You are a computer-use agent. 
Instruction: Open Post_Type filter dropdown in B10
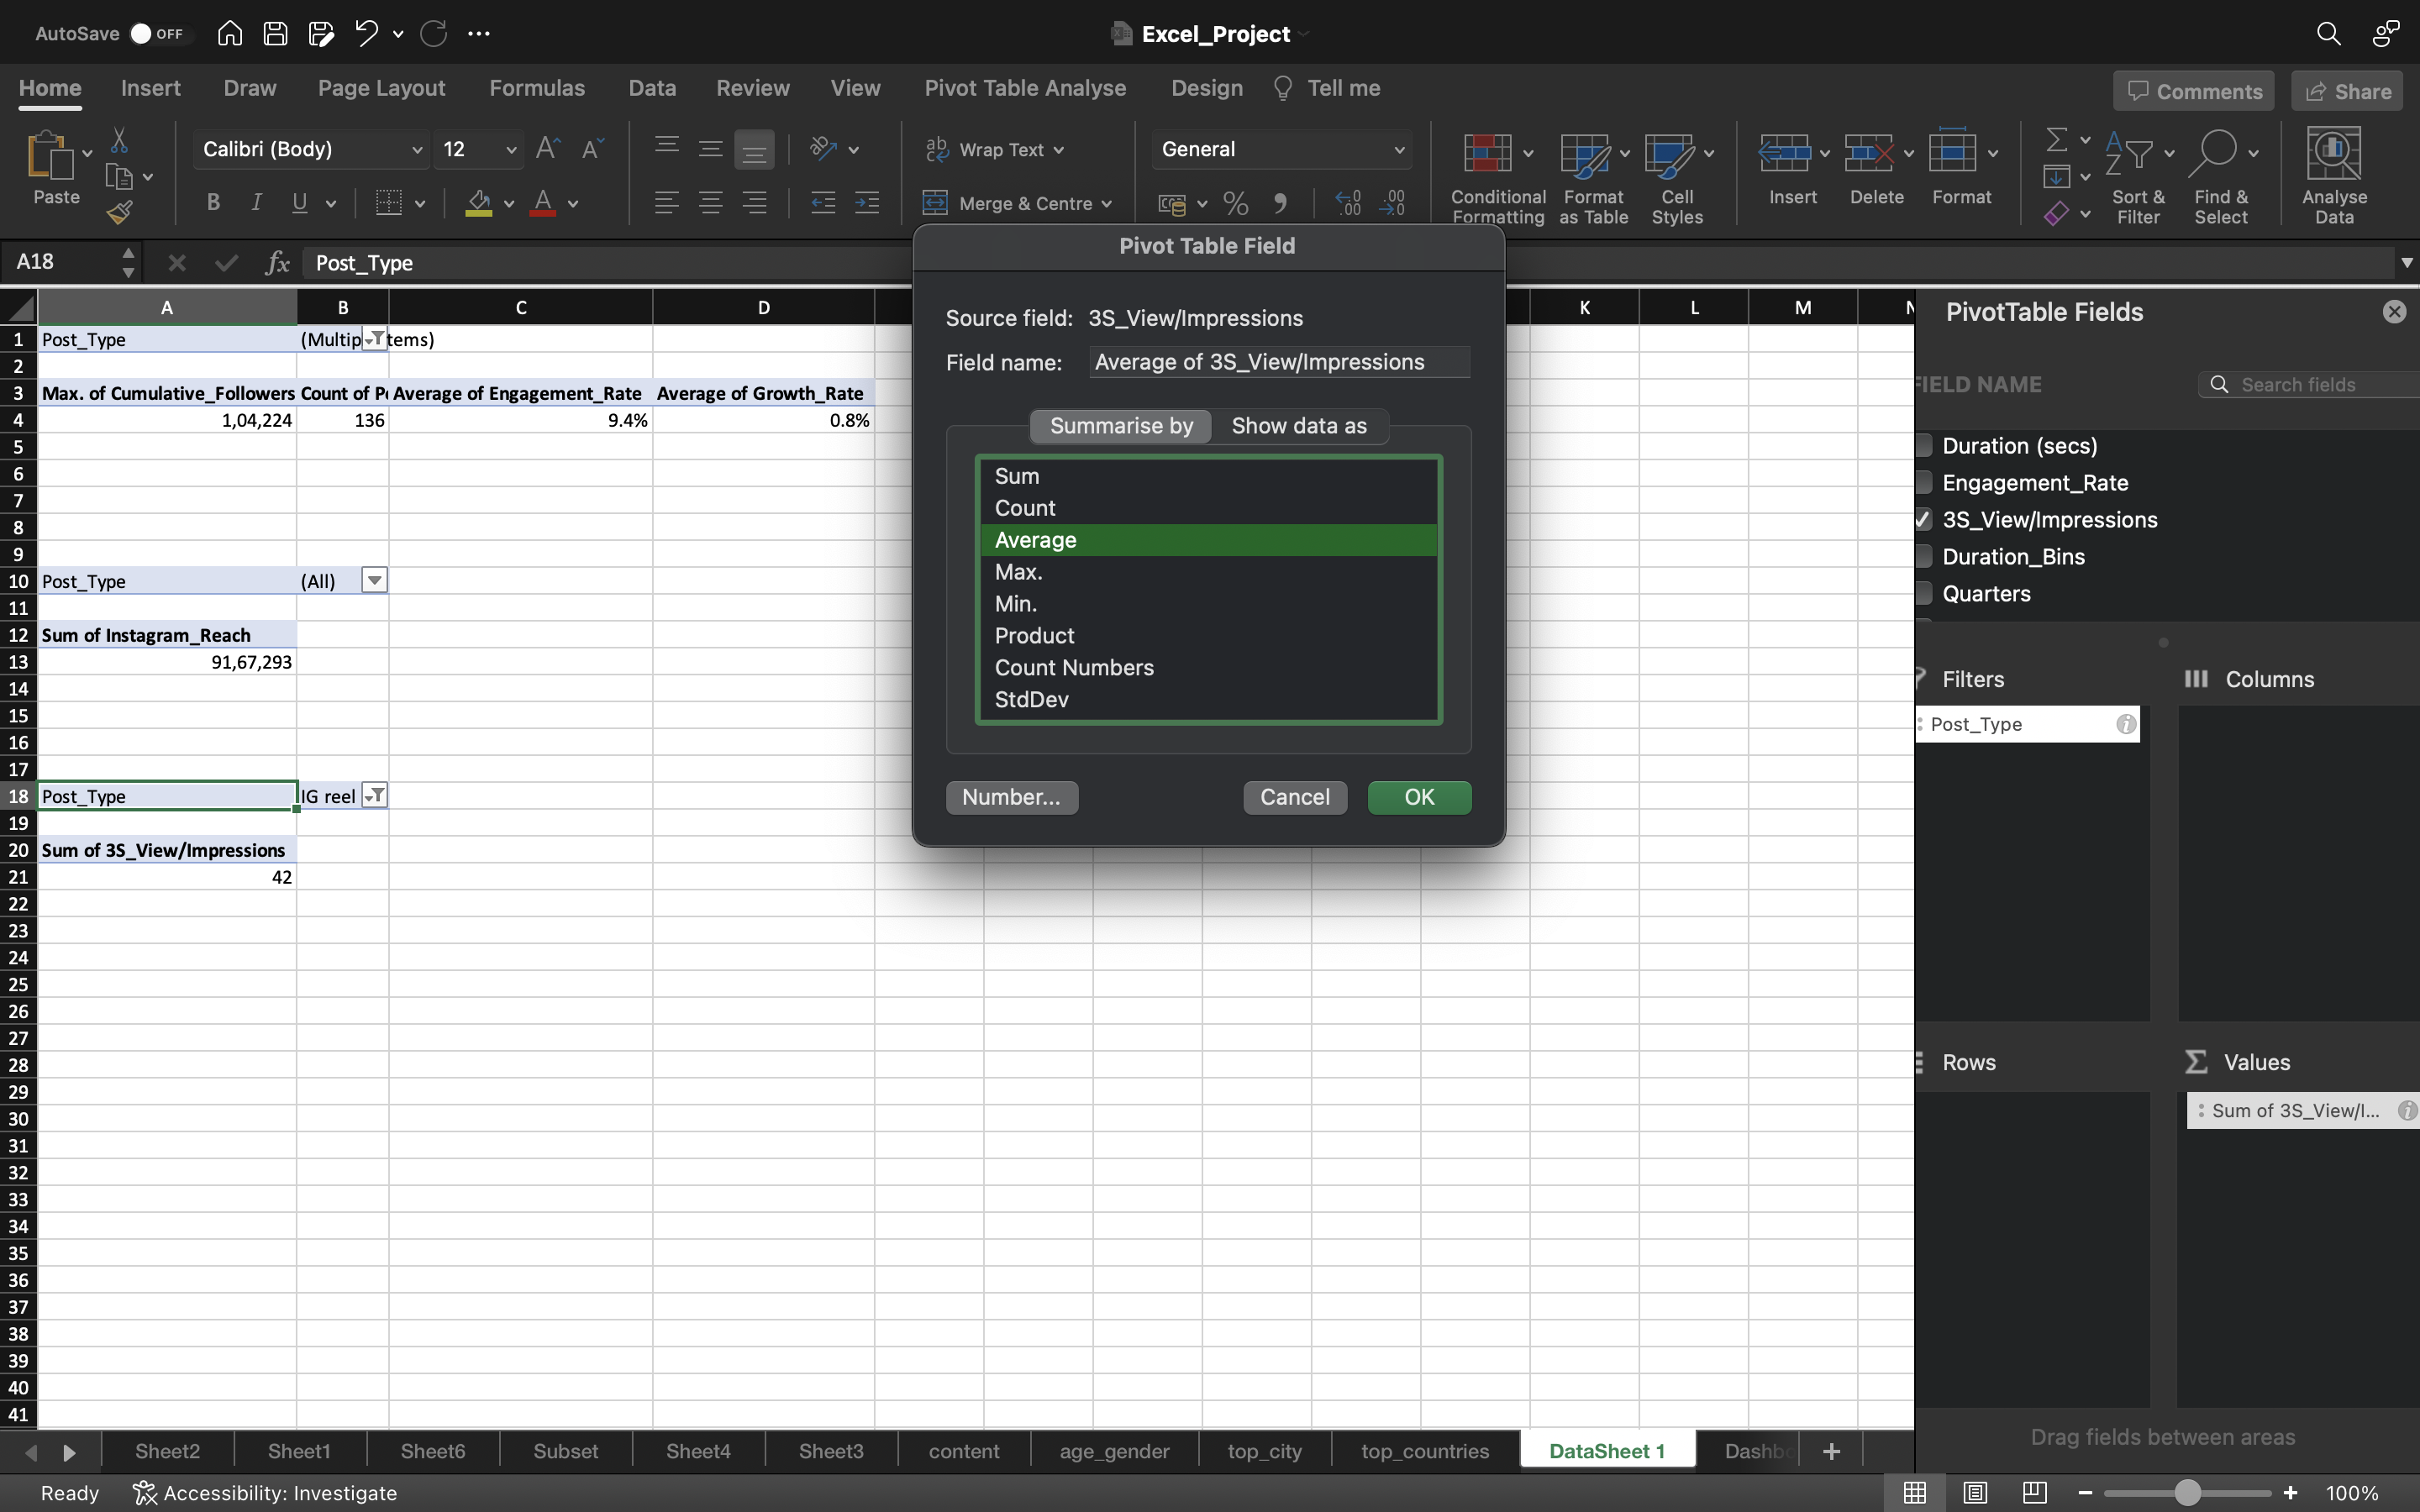coord(374,581)
